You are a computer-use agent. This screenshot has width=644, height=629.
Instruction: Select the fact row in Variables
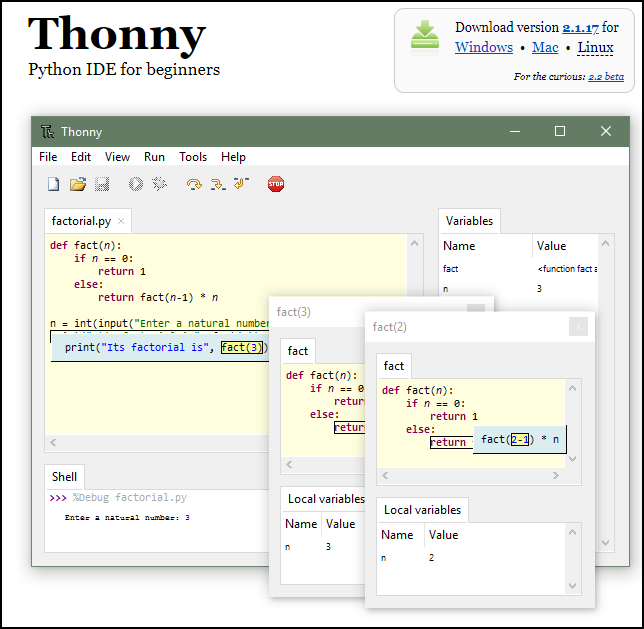pos(519,269)
